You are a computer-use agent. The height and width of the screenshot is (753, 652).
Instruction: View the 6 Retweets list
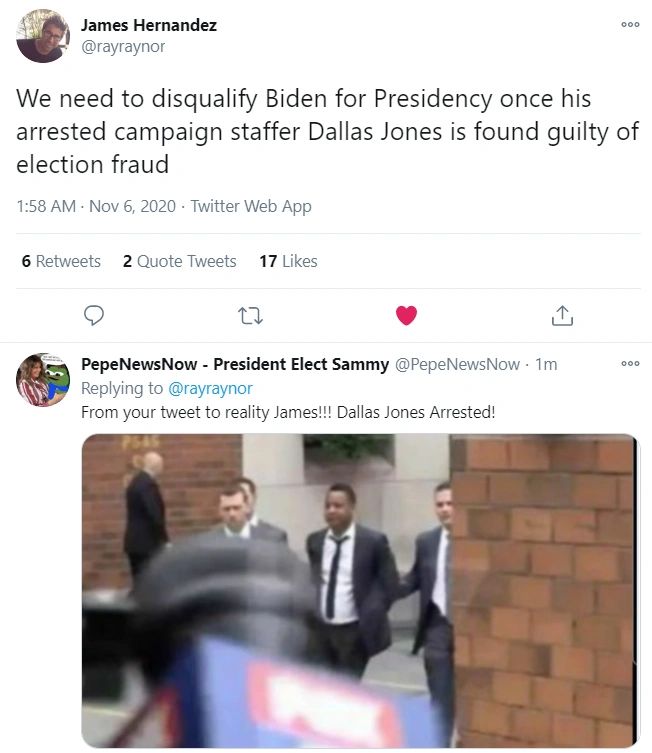click(61, 261)
